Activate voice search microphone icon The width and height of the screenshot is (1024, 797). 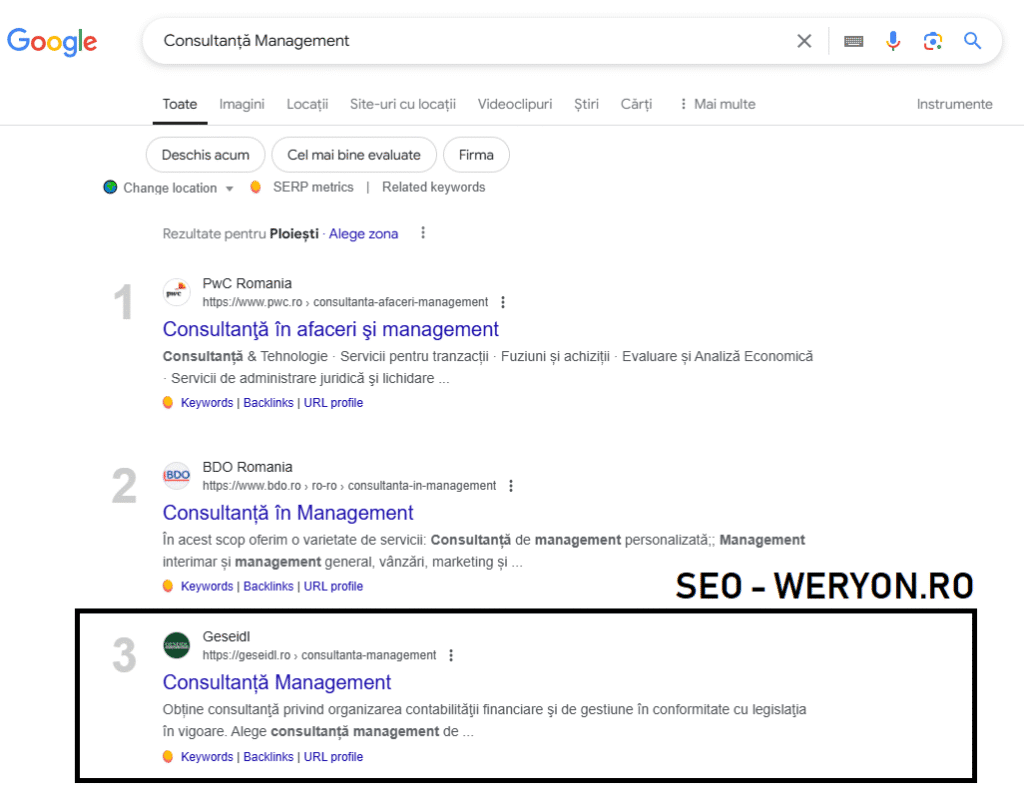click(x=892, y=41)
